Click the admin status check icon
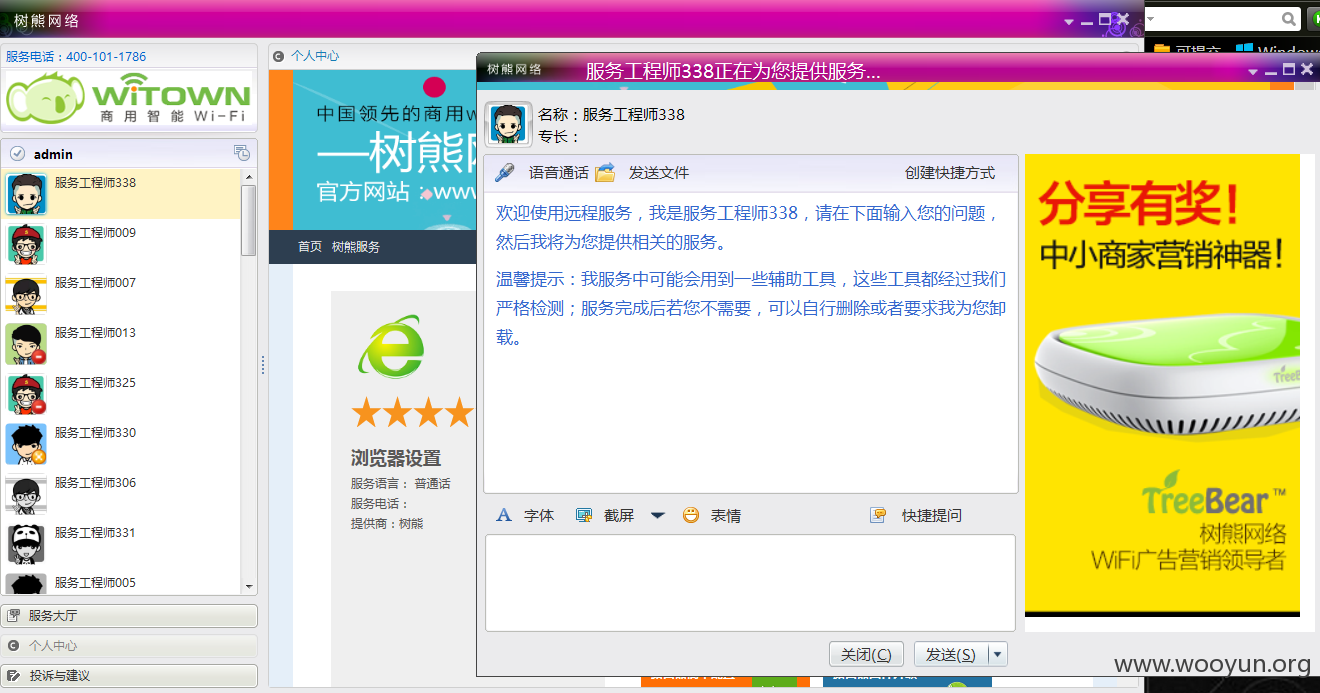1320x693 pixels. pyautogui.click(x=17, y=154)
